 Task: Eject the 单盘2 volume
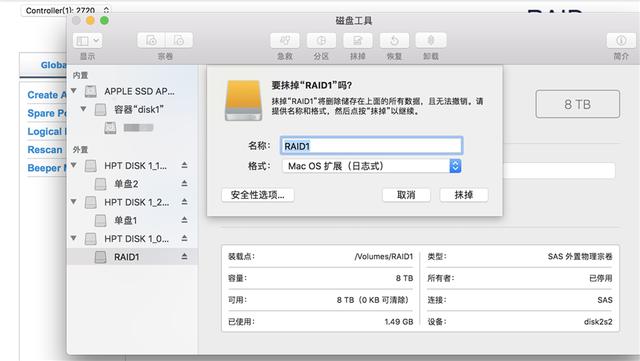click(x=184, y=183)
